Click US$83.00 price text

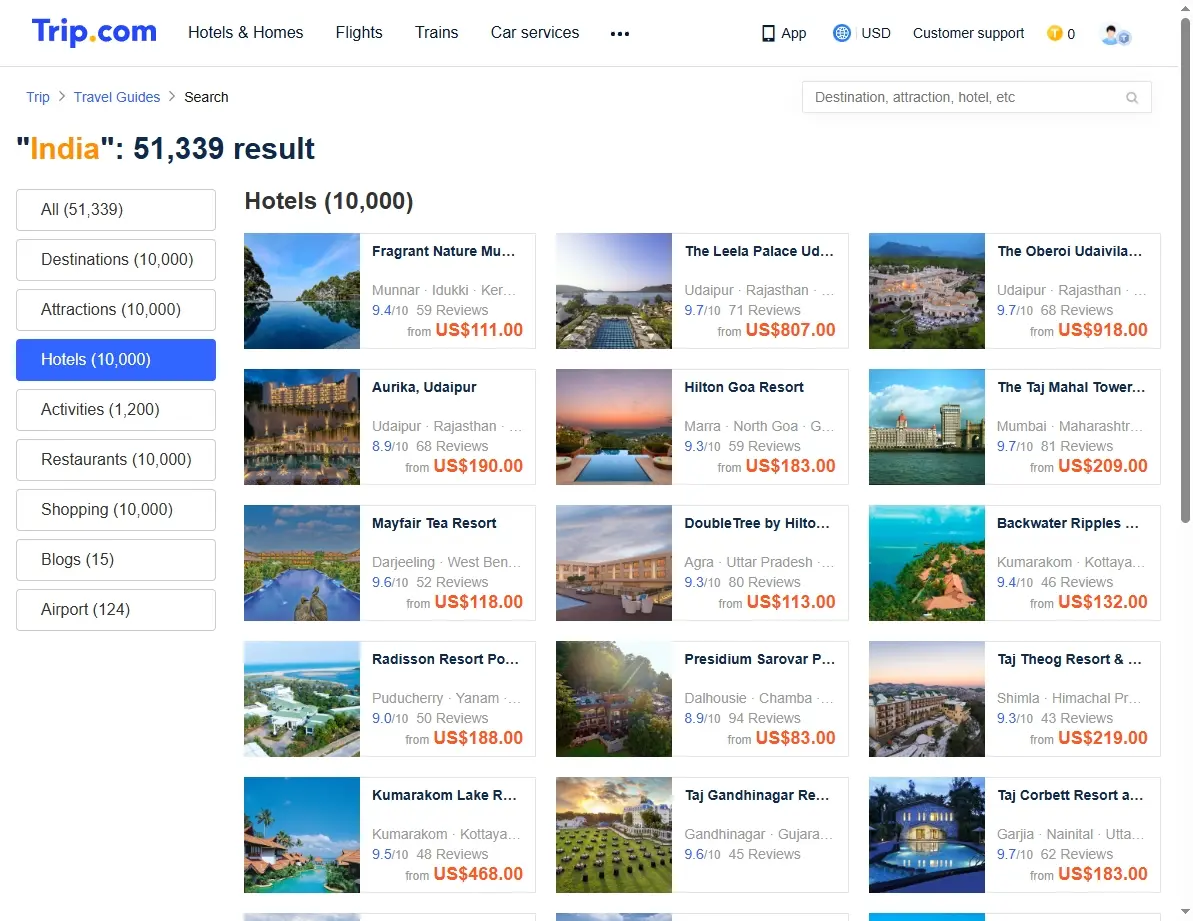796,738
